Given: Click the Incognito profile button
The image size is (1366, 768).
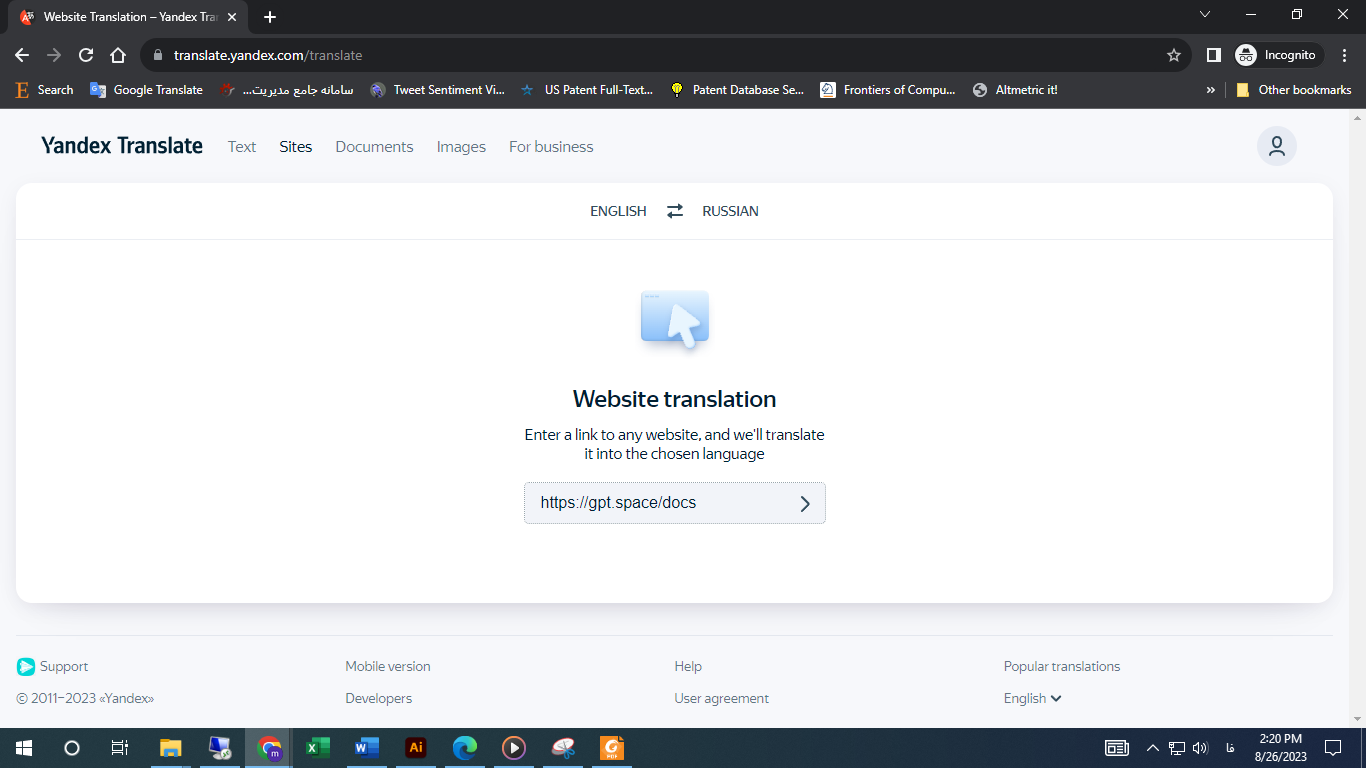Looking at the screenshot, I should [1279, 55].
